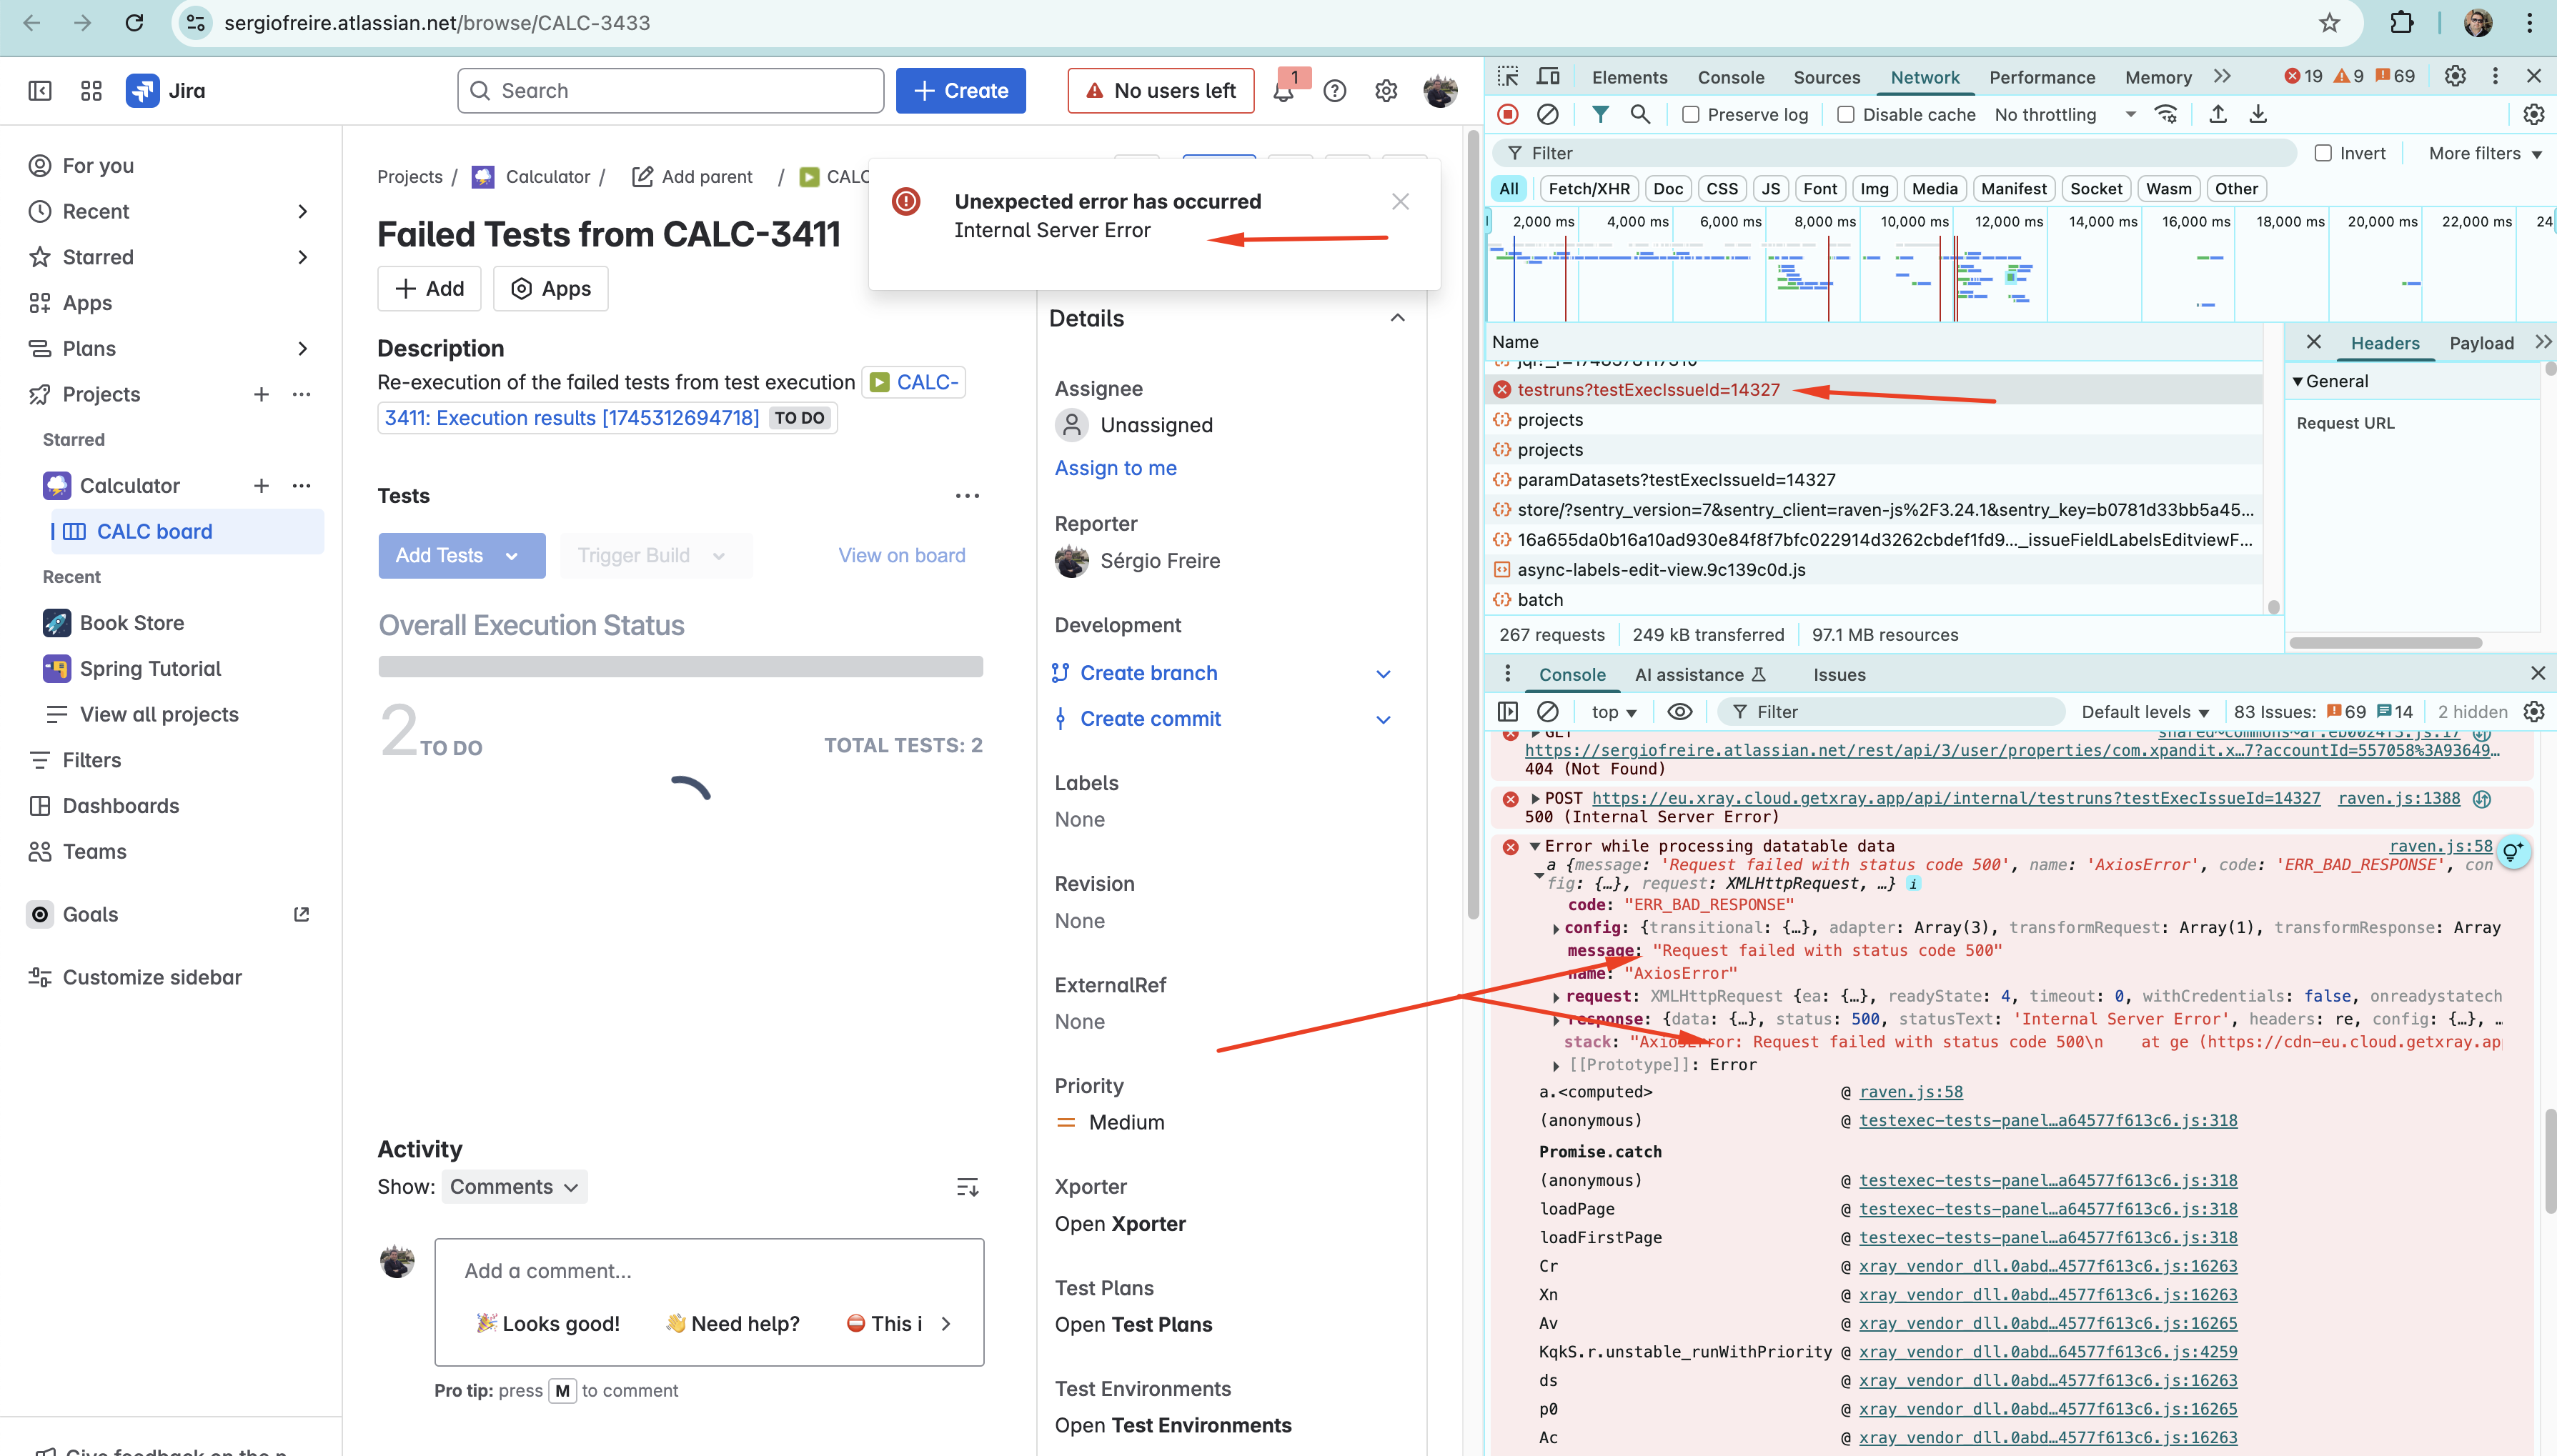Click the Jira Search input field
This screenshot has height=1456, width=2557.
pos(671,91)
